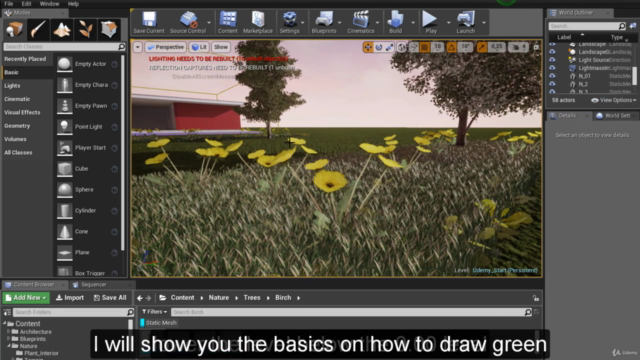Image resolution: width=640 pixels, height=360 pixels.
Task: Toggle the Lit view mode button
Action: (199, 47)
